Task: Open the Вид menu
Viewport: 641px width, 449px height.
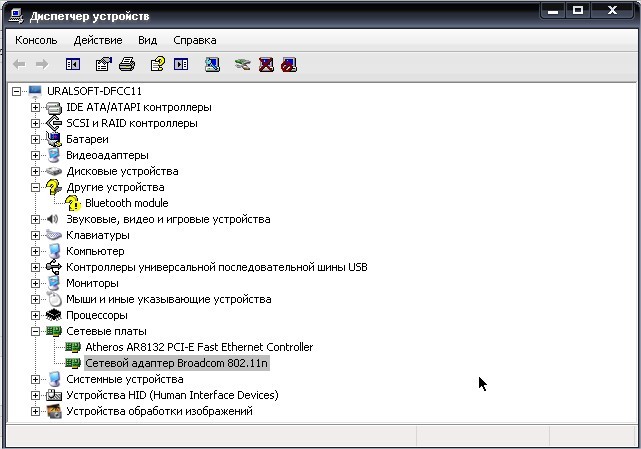Action: [x=148, y=40]
